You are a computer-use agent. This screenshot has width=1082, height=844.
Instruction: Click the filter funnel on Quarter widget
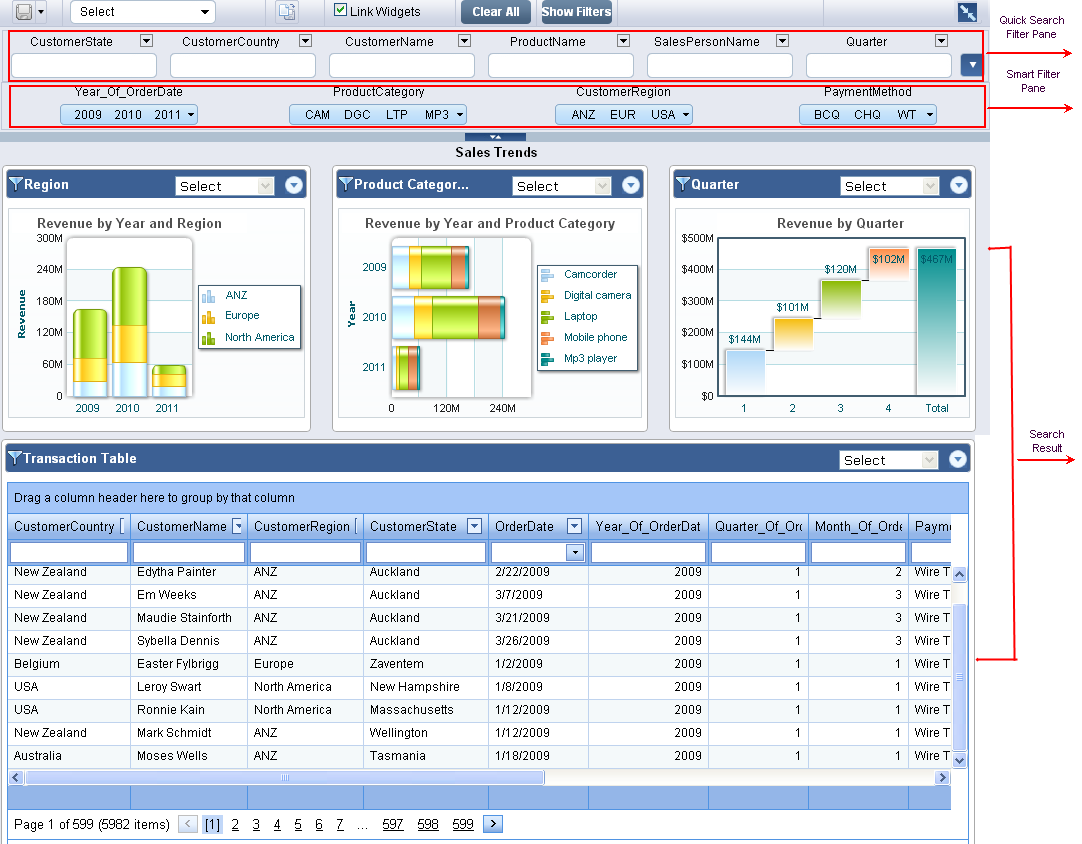click(684, 185)
